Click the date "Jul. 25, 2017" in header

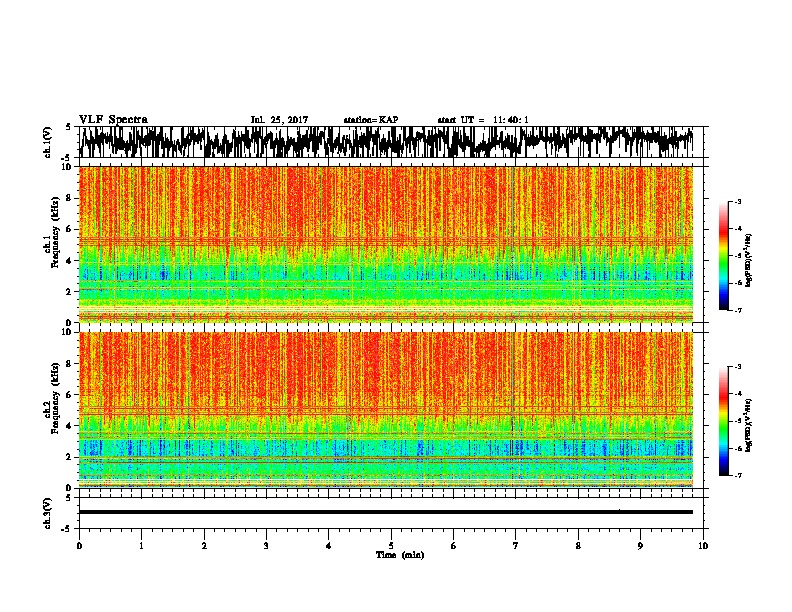(x=279, y=120)
